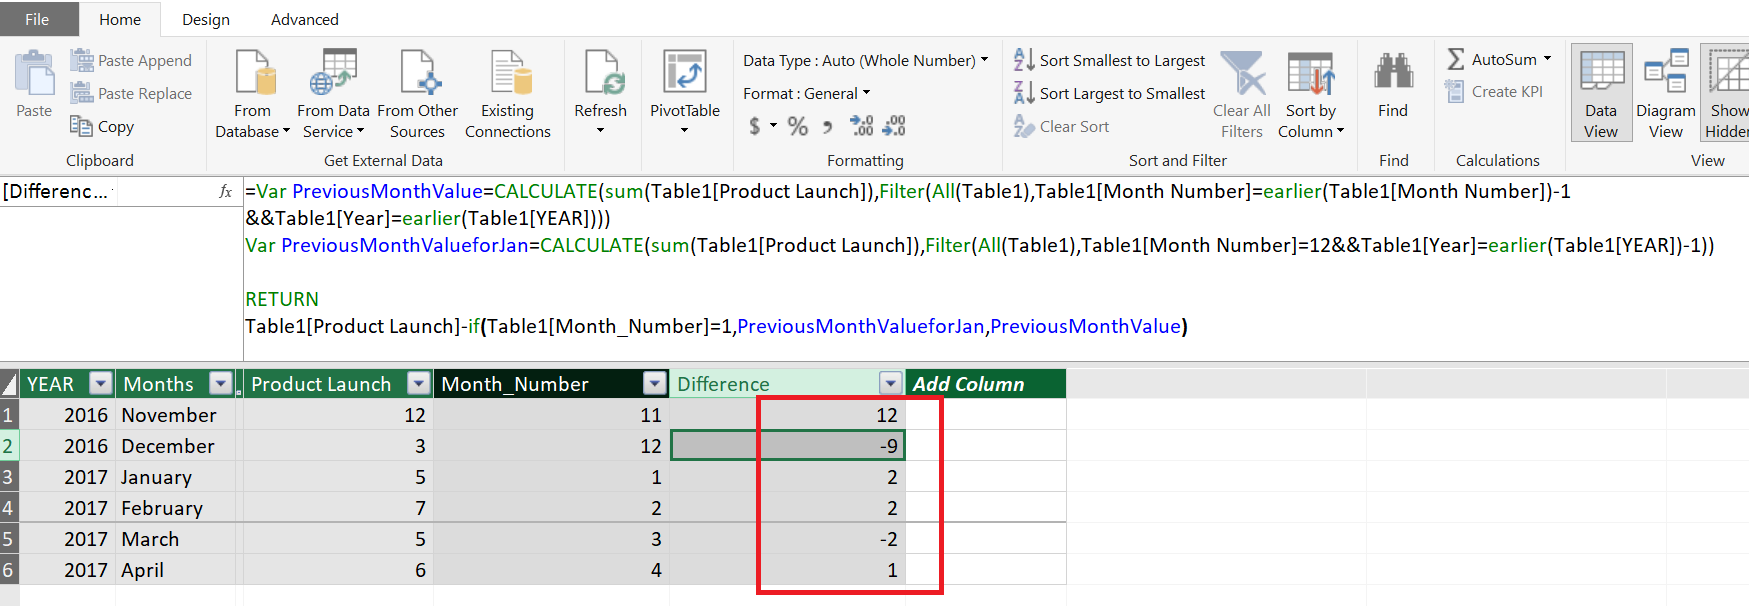Click Clear All Filters
The image size is (1749, 606).
1242,96
